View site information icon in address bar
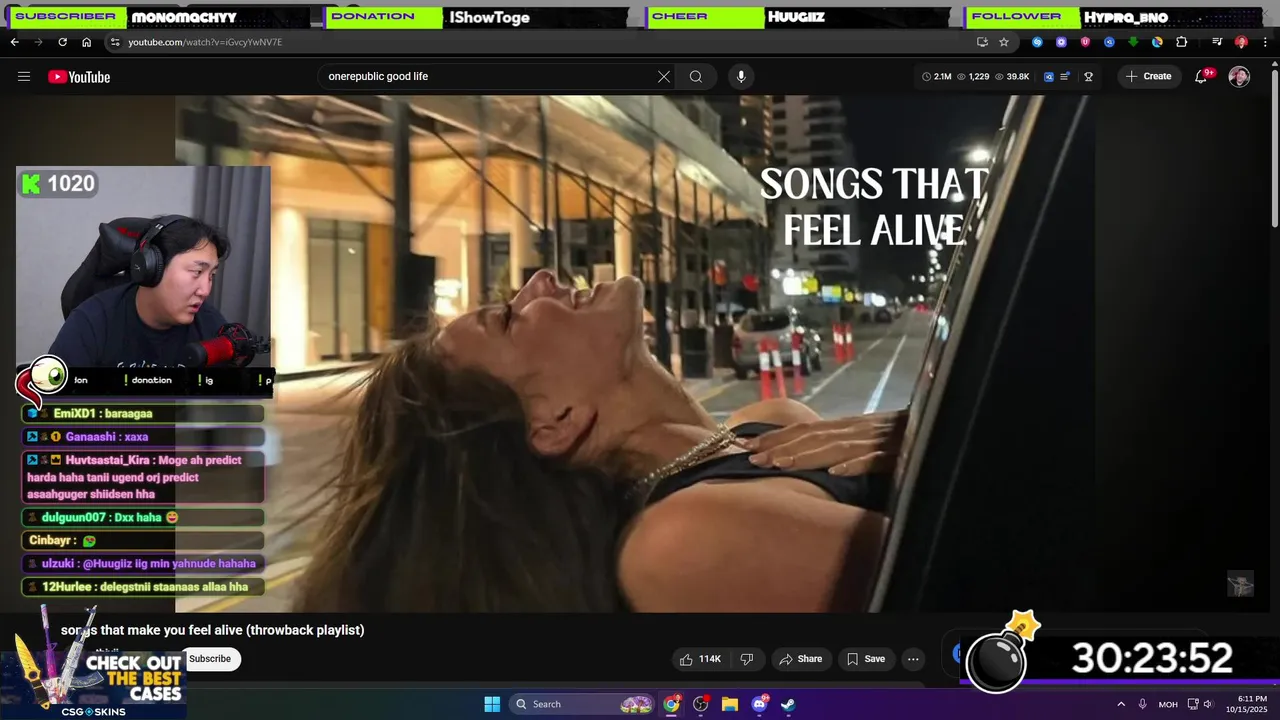Image resolution: width=1280 pixels, height=720 pixels. point(115,42)
